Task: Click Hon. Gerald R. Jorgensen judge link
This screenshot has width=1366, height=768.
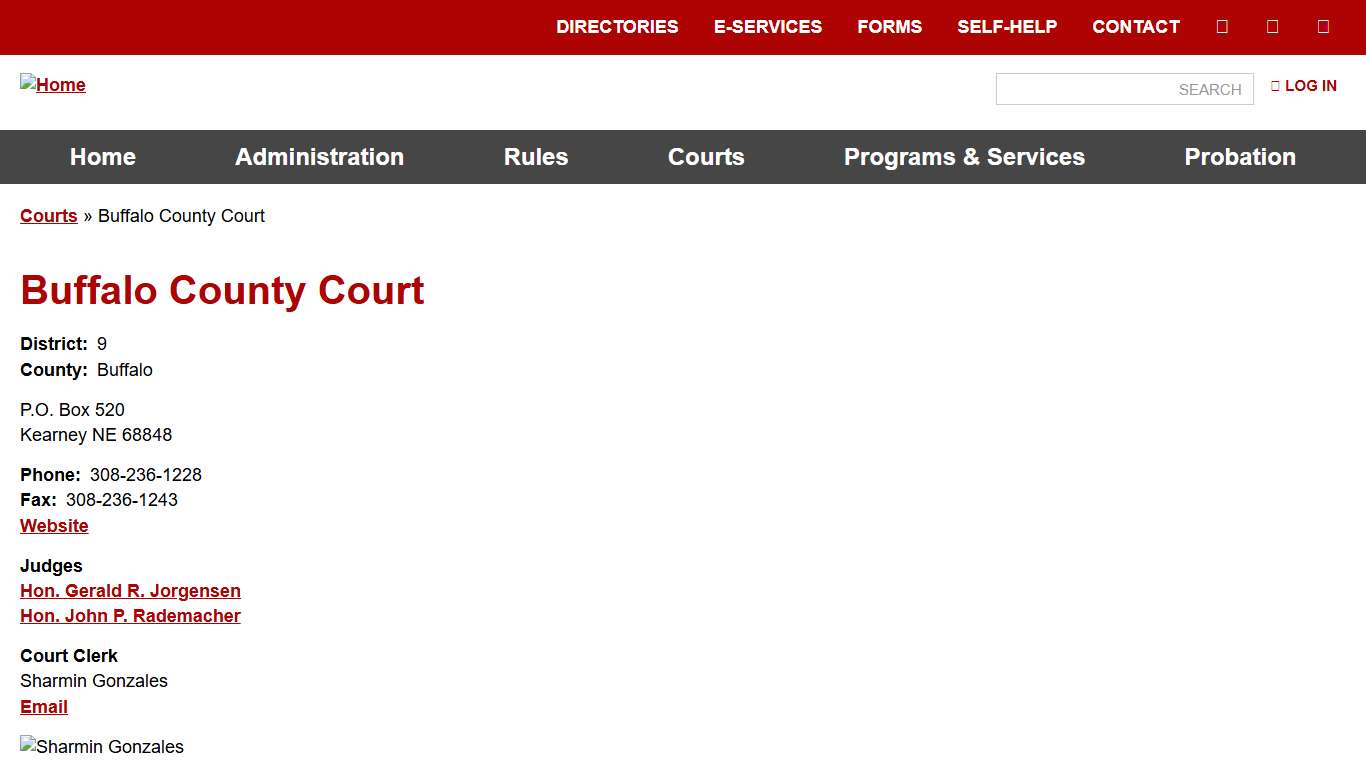Action: point(130,590)
